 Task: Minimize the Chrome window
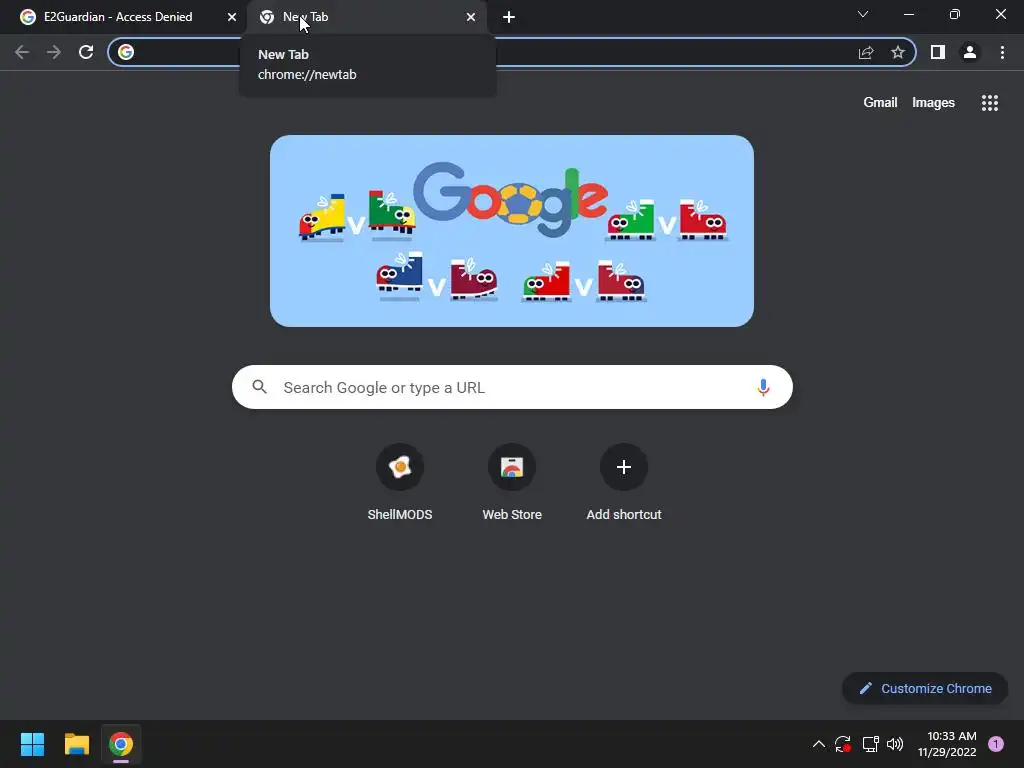point(908,14)
